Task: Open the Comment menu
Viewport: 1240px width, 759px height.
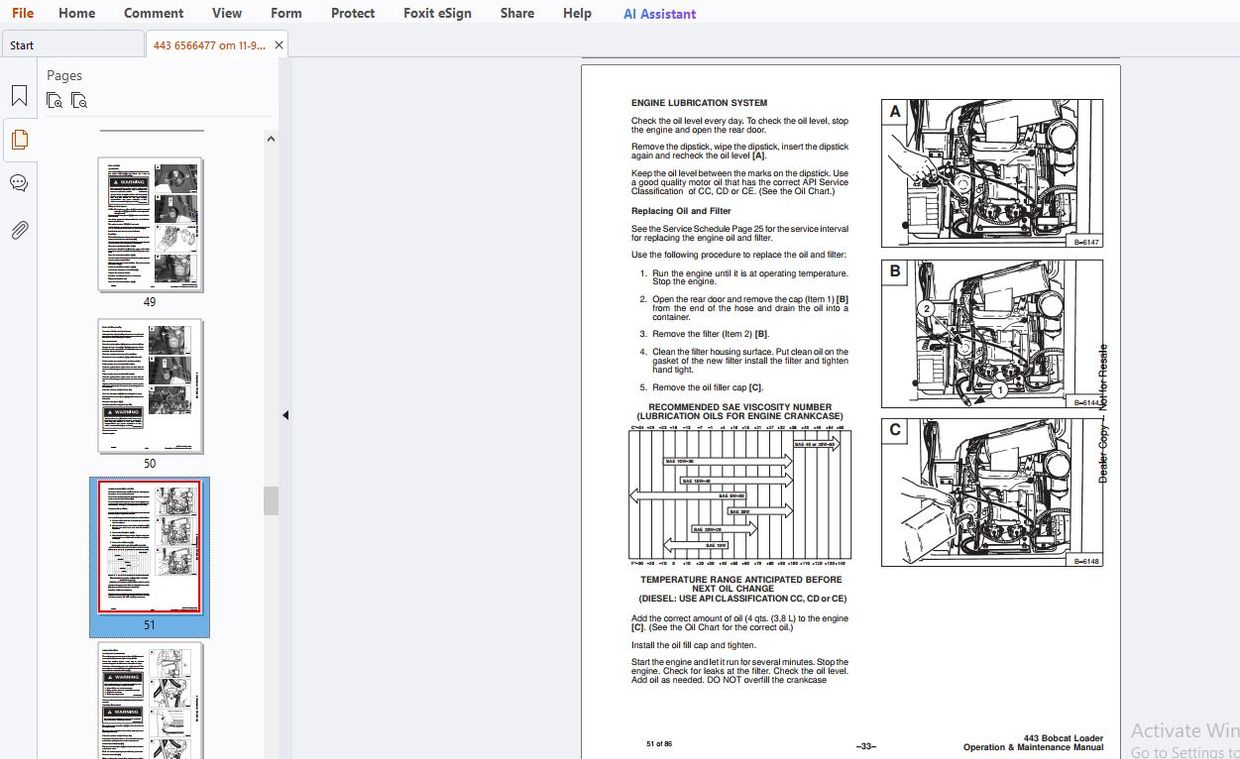Action: (x=153, y=13)
